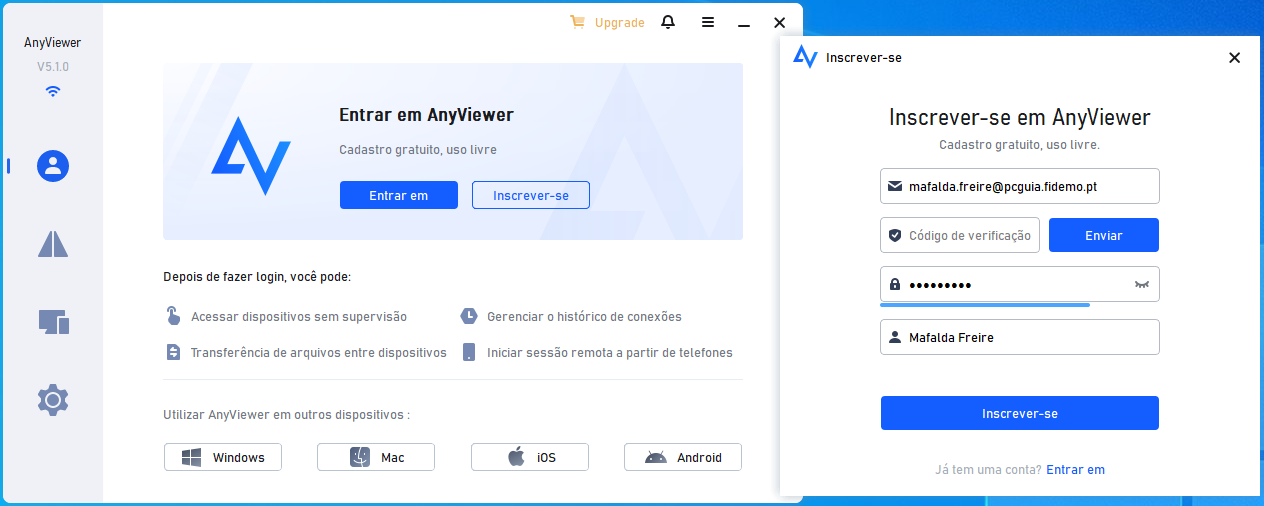This screenshot has width=1264, height=506.
Task: Click the envelope icon in the email field
Action: (895, 186)
